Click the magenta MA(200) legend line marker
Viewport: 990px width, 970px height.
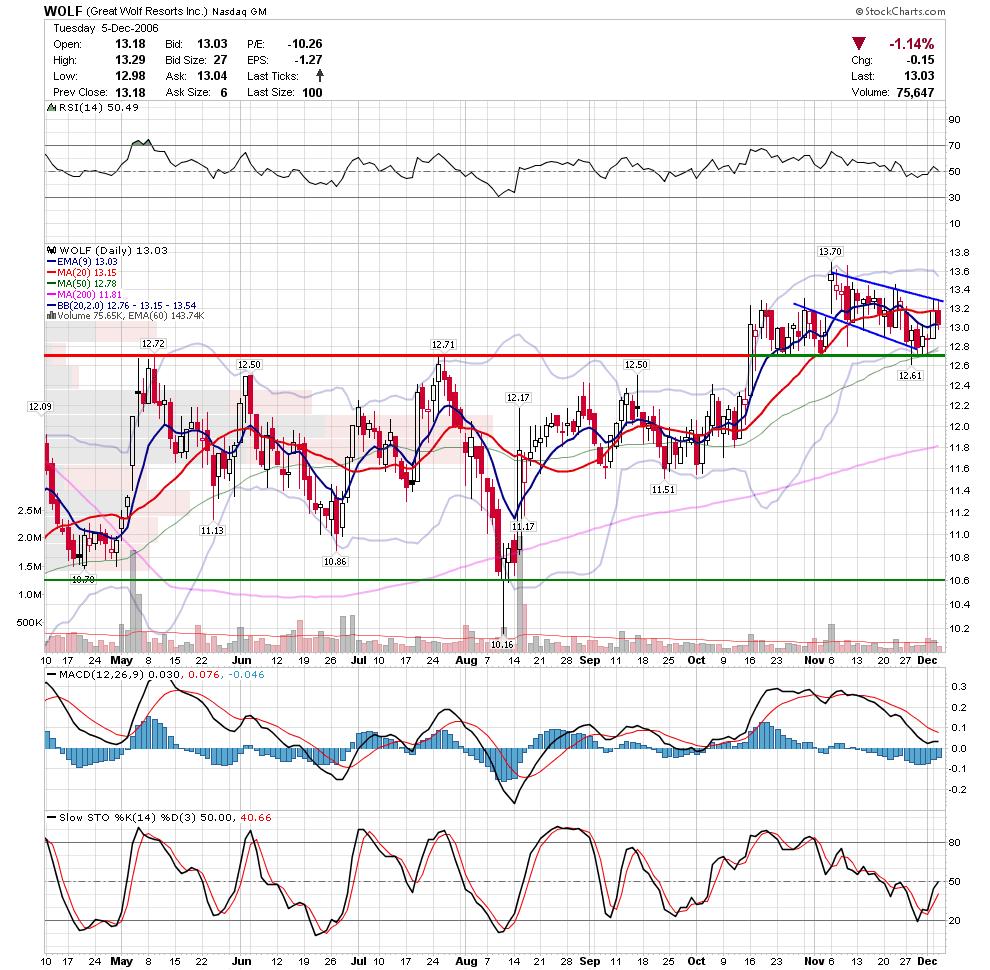tap(52, 295)
